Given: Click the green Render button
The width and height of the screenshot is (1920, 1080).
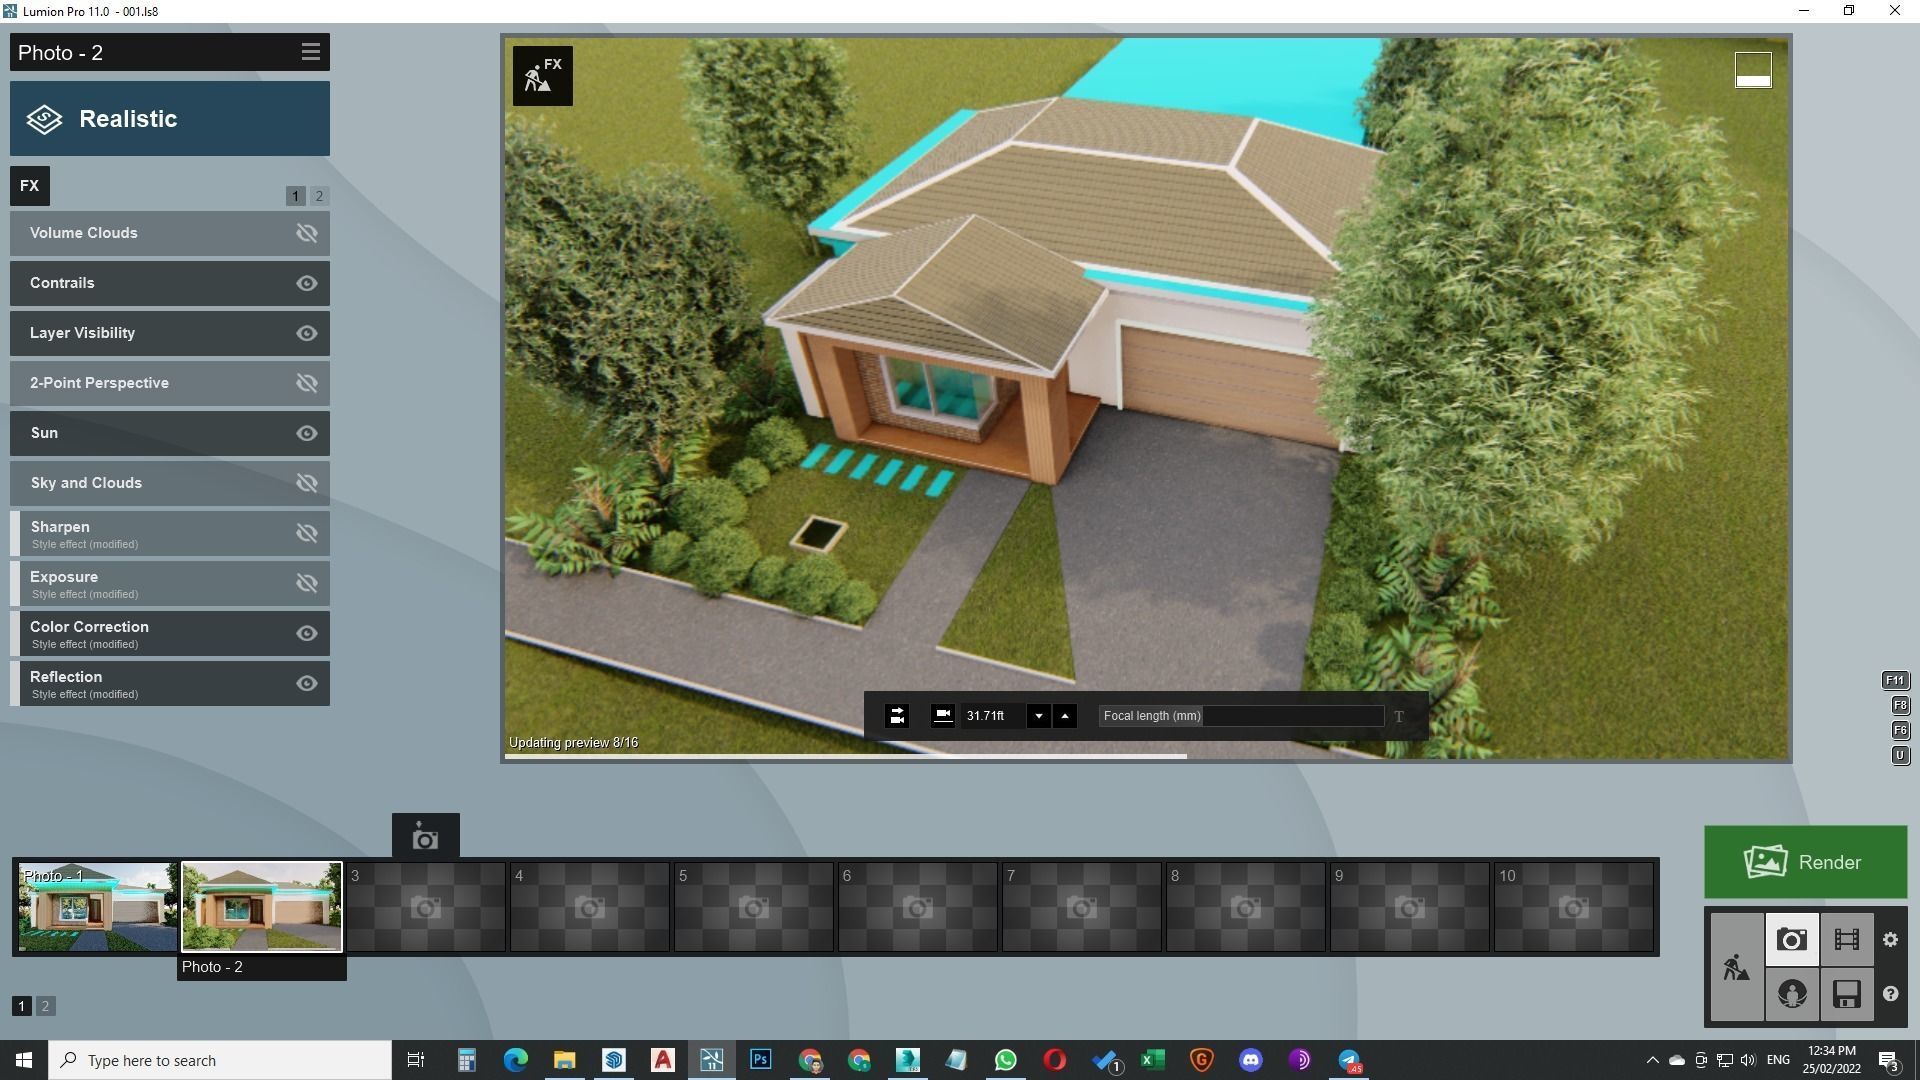Looking at the screenshot, I should [1805, 862].
